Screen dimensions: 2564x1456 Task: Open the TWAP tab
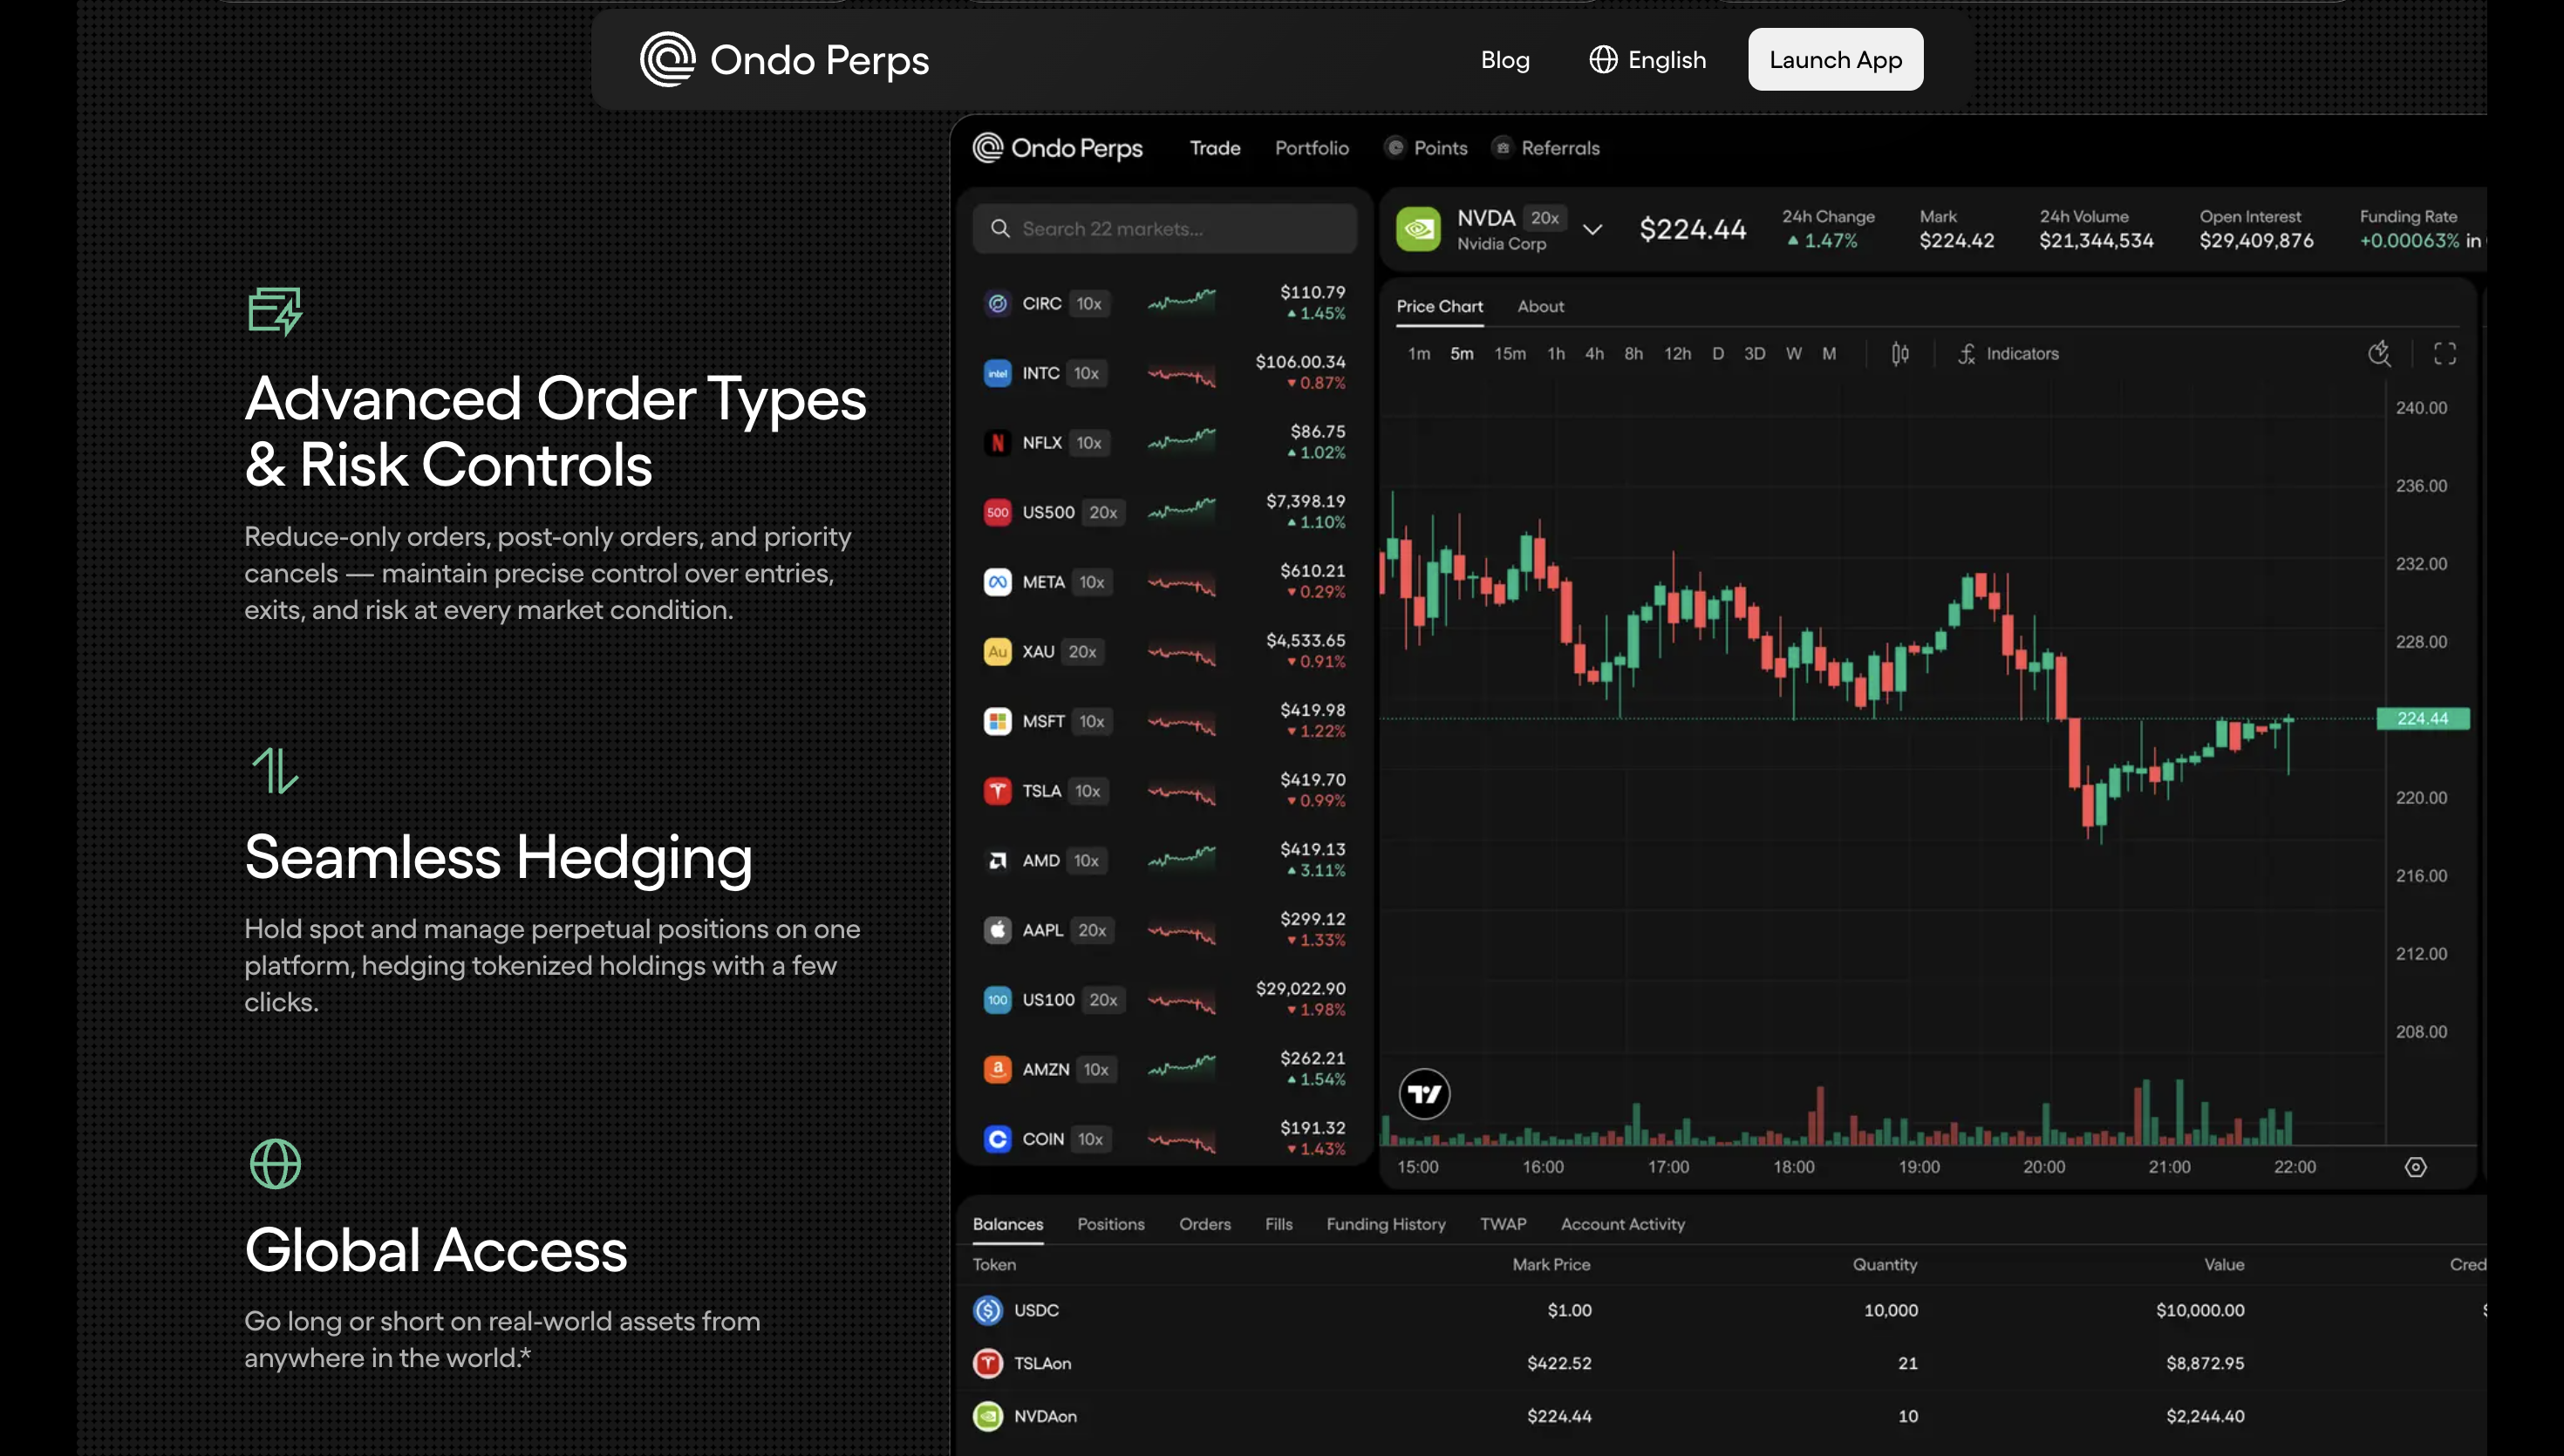point(1502,1224)
